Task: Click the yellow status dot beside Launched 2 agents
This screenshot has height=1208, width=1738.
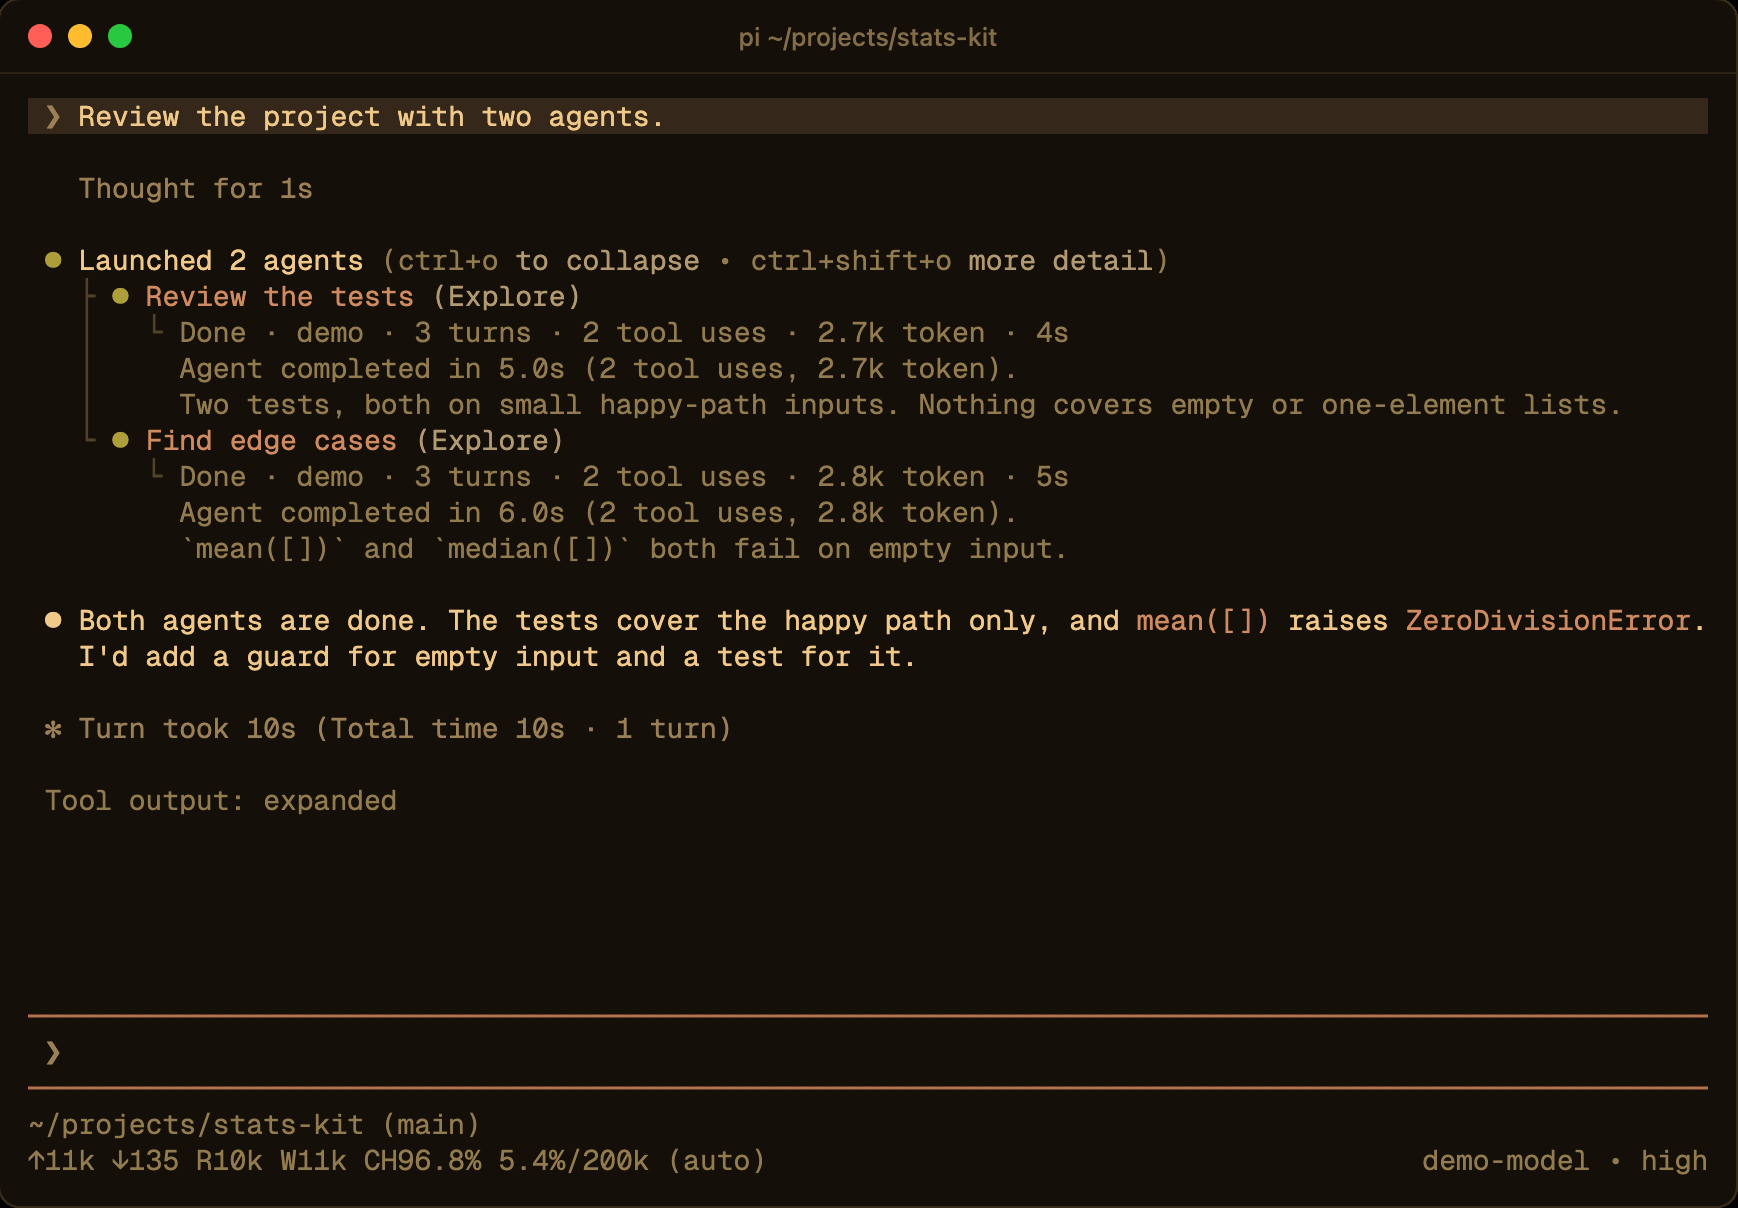Action: click(x=54, y=261)
